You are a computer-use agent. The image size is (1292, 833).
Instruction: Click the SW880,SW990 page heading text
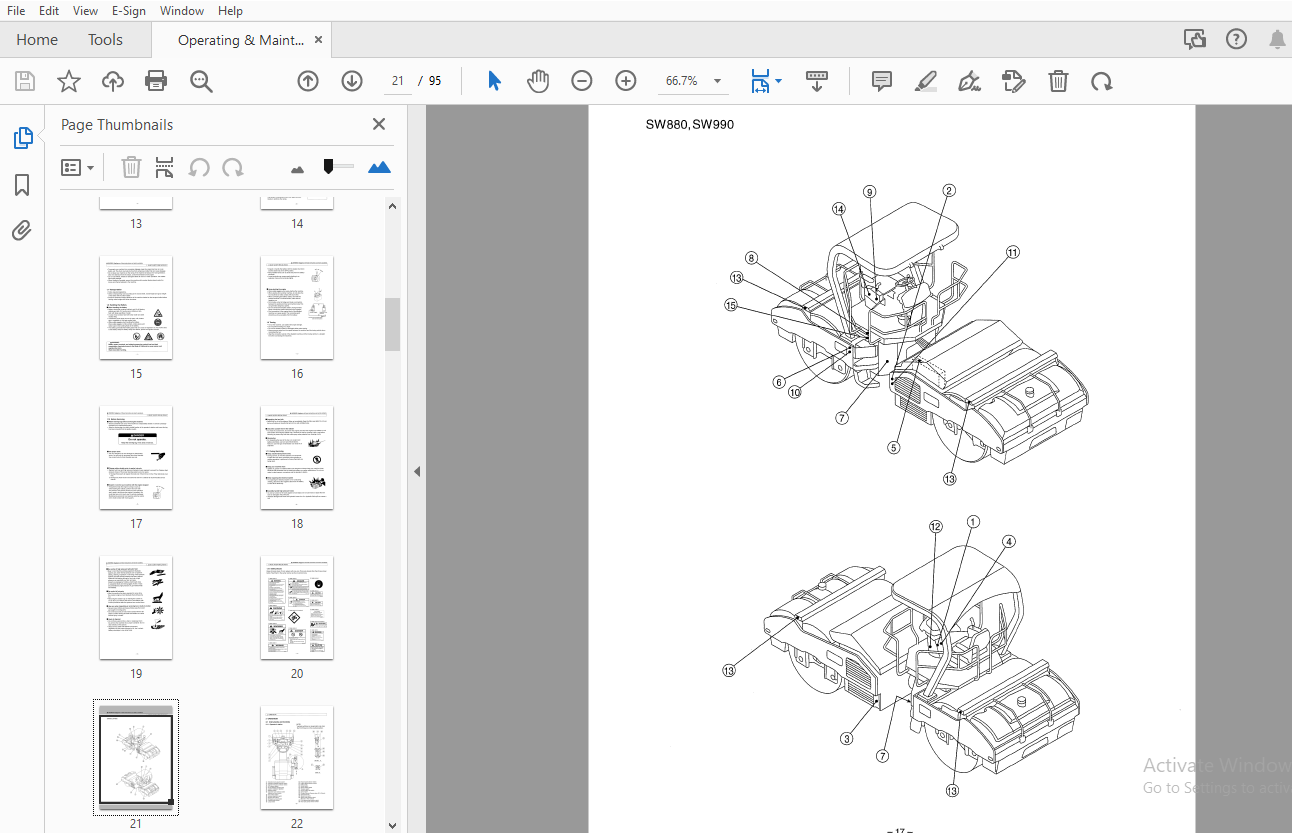pyautogui.click(x=690, y=125)
